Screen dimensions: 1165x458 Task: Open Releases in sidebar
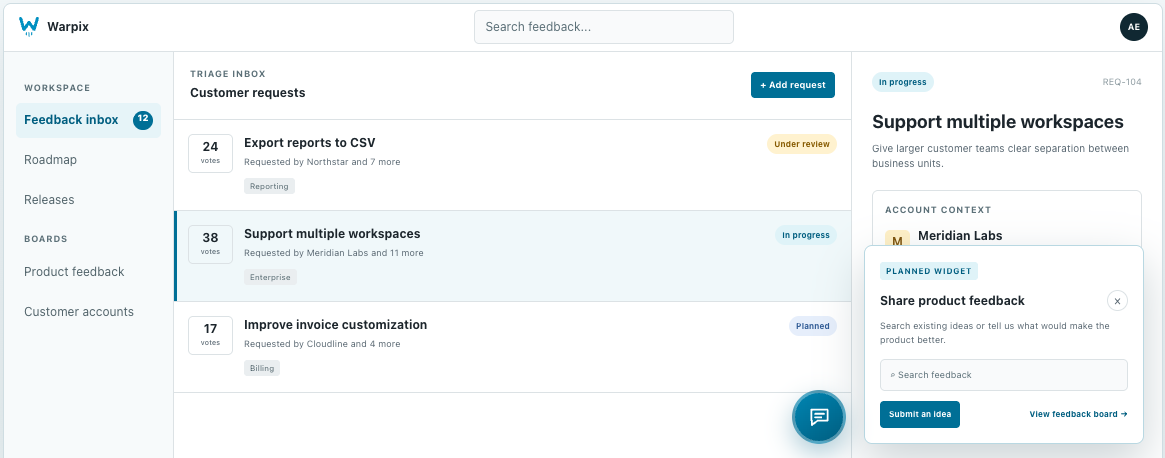click(x=49, y=200)
